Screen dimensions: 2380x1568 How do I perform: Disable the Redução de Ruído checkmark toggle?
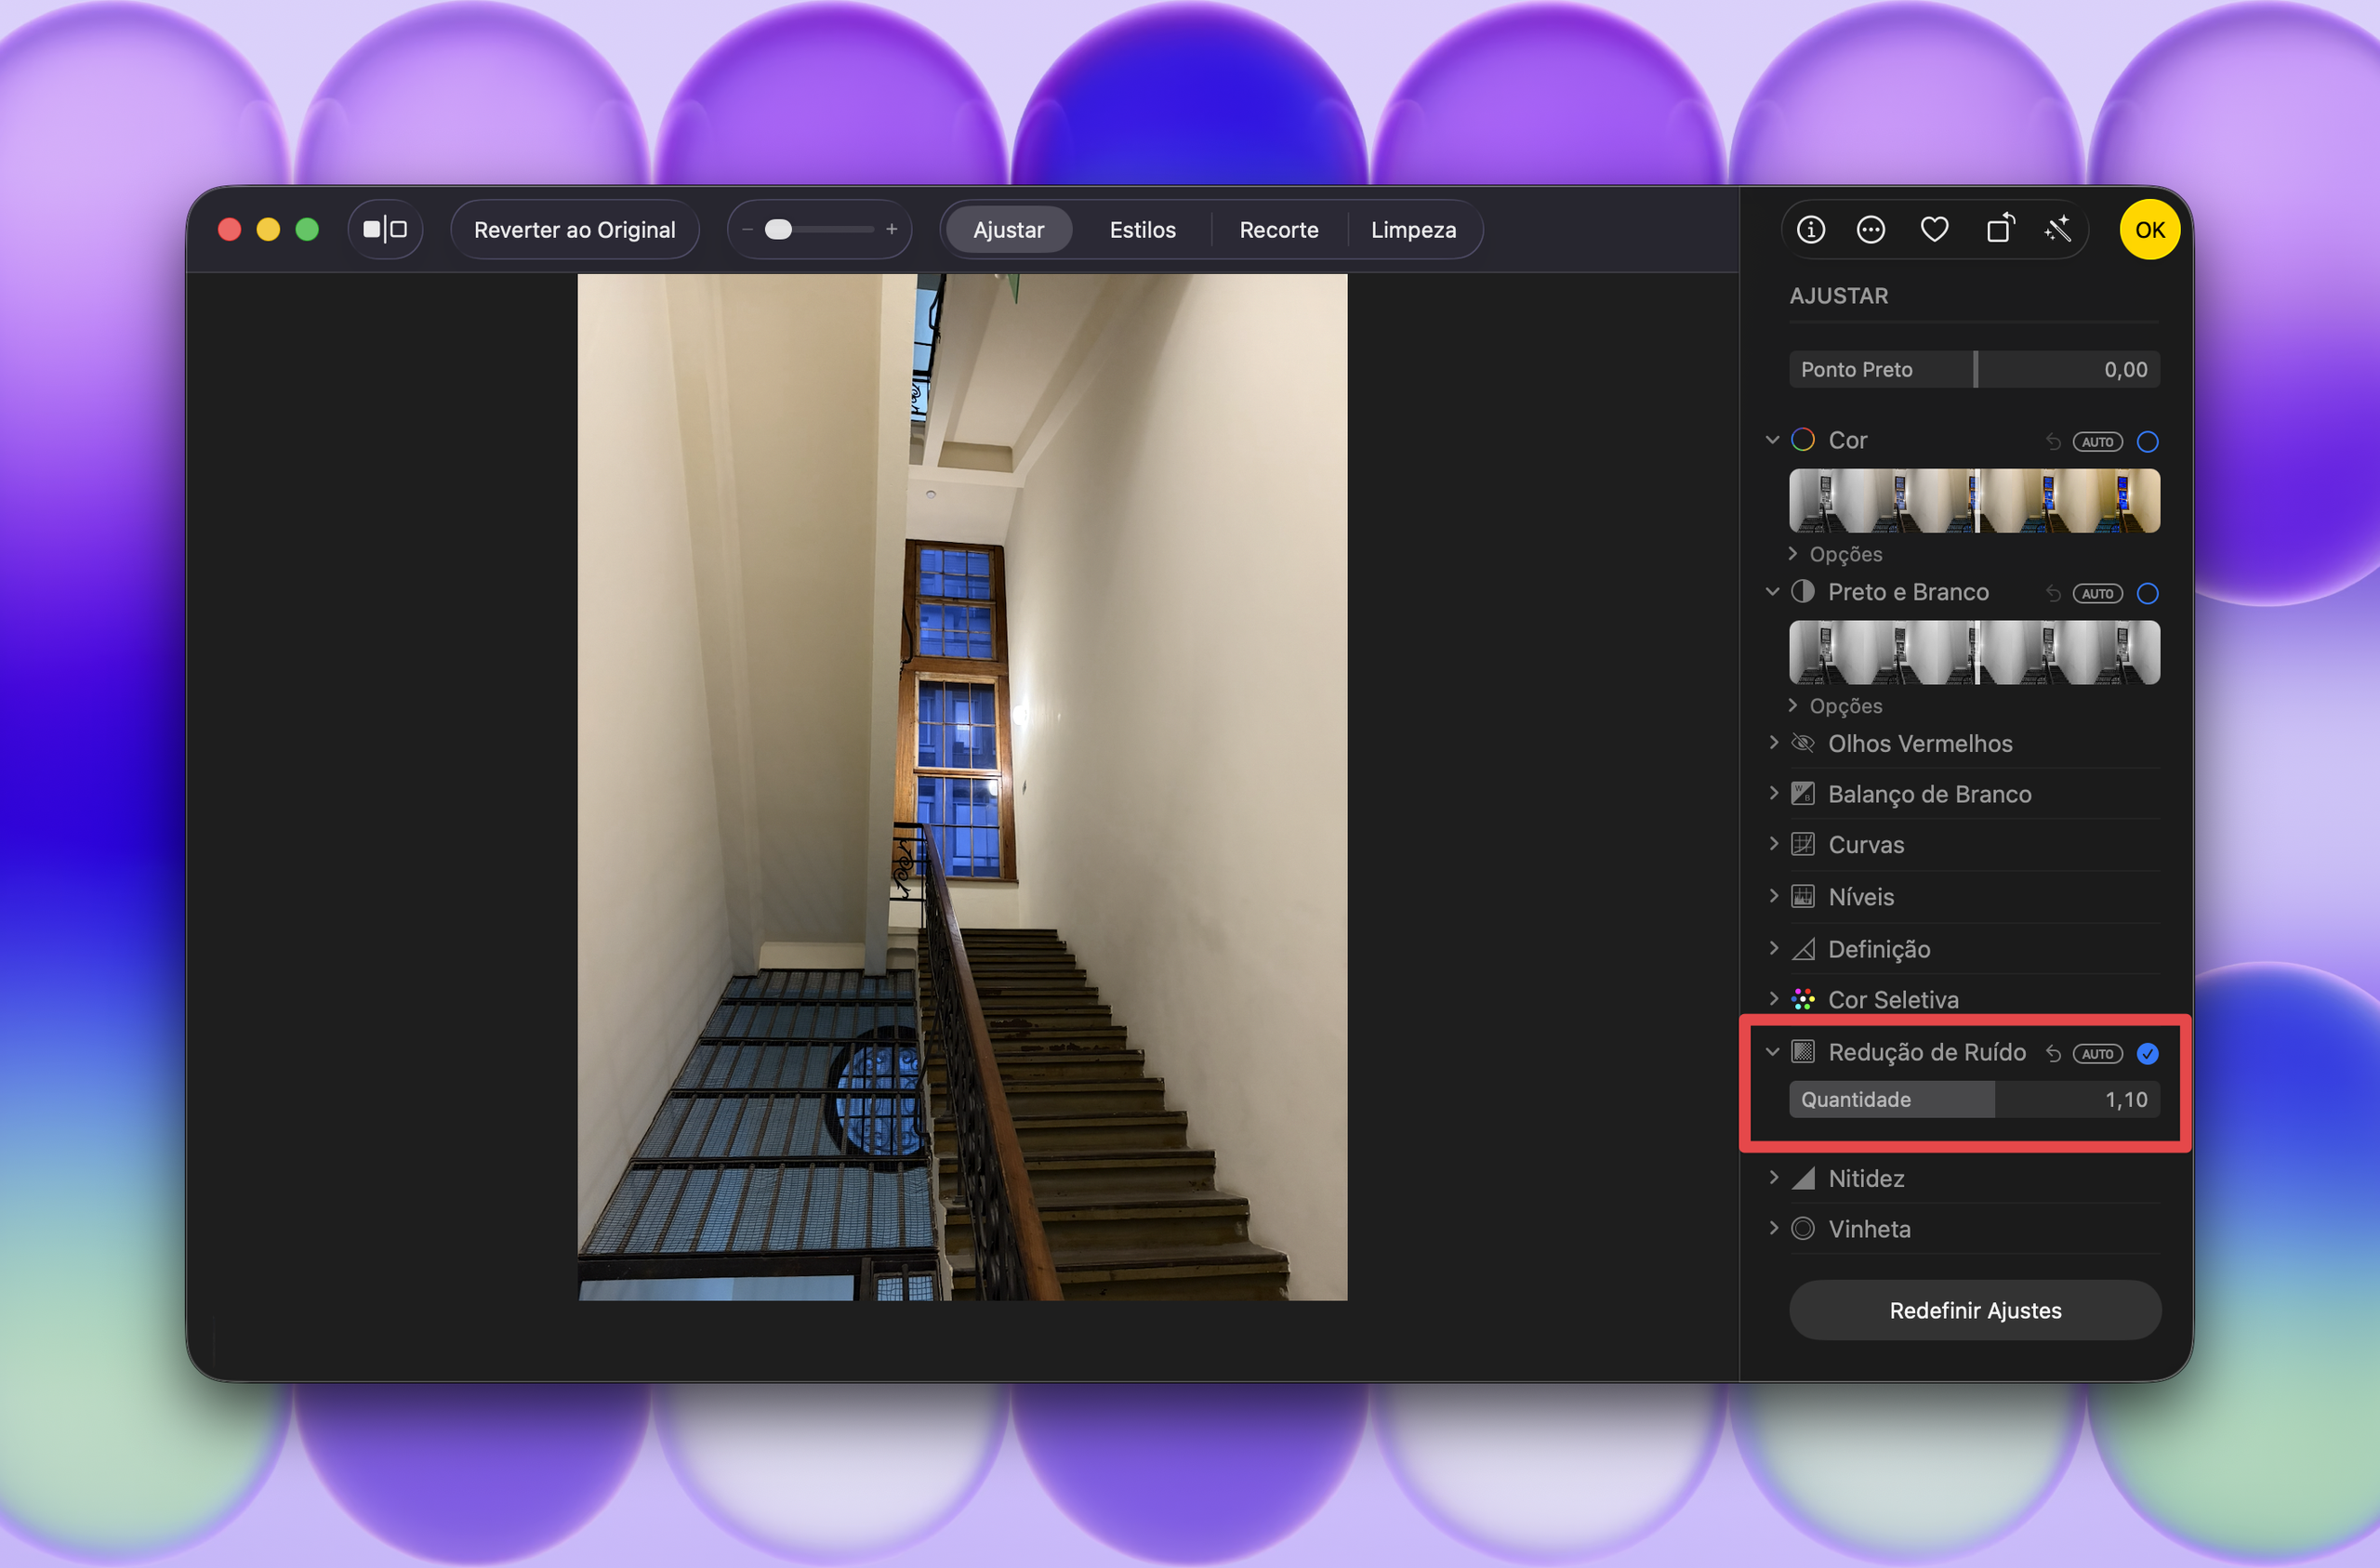pos(2147,1054)
